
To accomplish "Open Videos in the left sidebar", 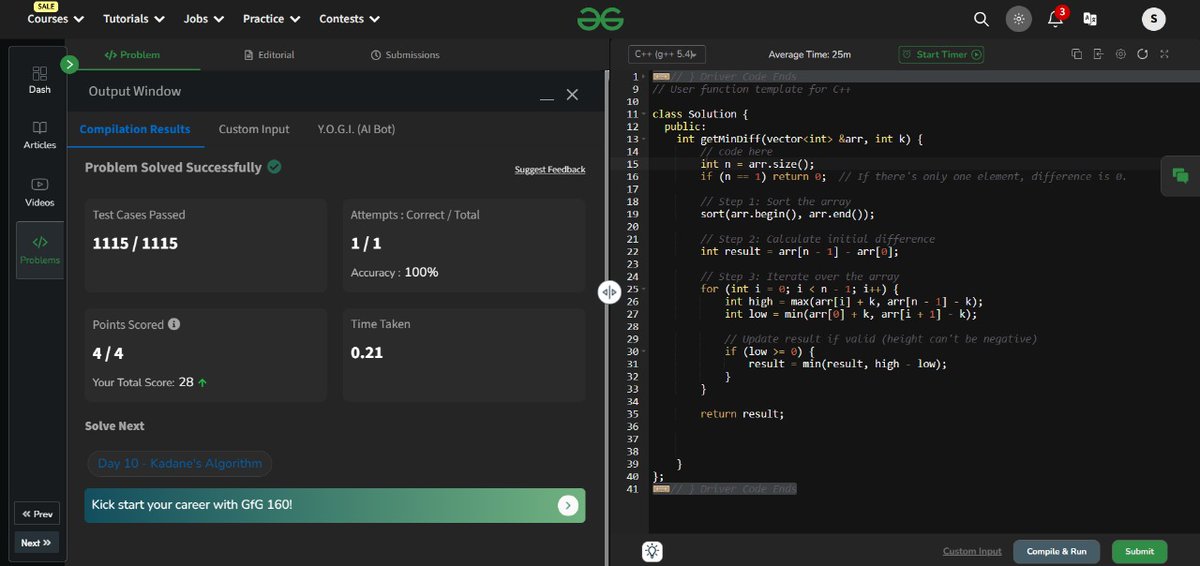I will pyautogui.click(x=39, y=192).
